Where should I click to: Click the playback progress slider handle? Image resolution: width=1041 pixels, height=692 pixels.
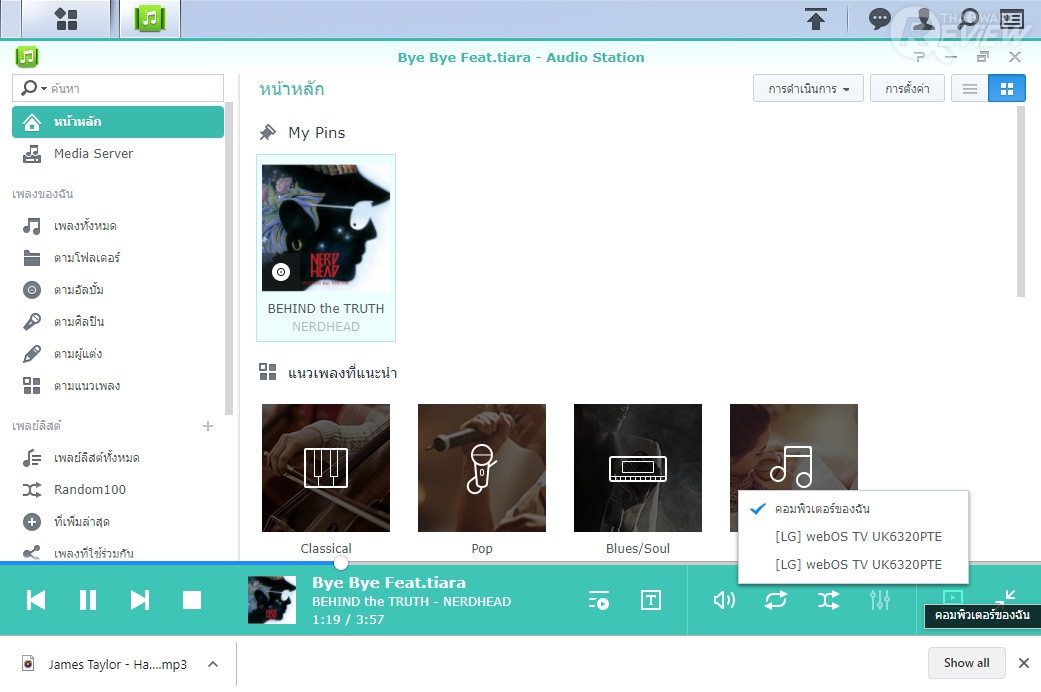341,563
